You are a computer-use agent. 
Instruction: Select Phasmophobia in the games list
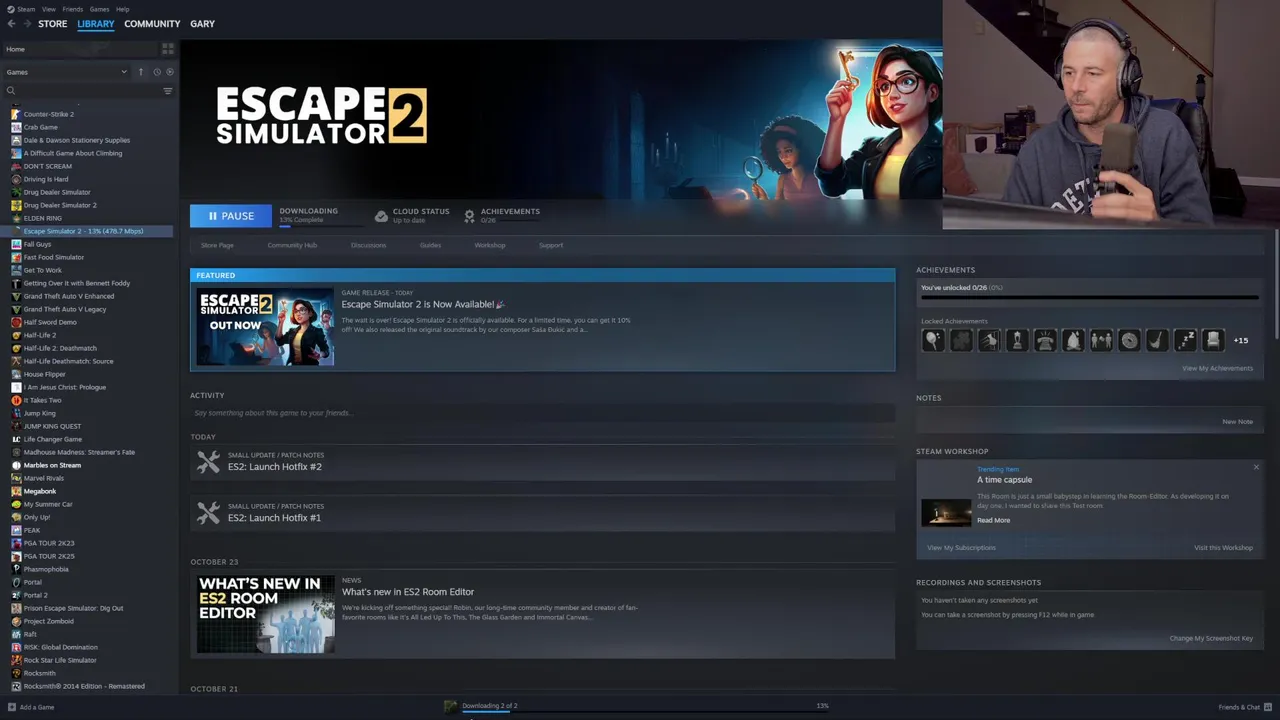[x=46, y=569]
